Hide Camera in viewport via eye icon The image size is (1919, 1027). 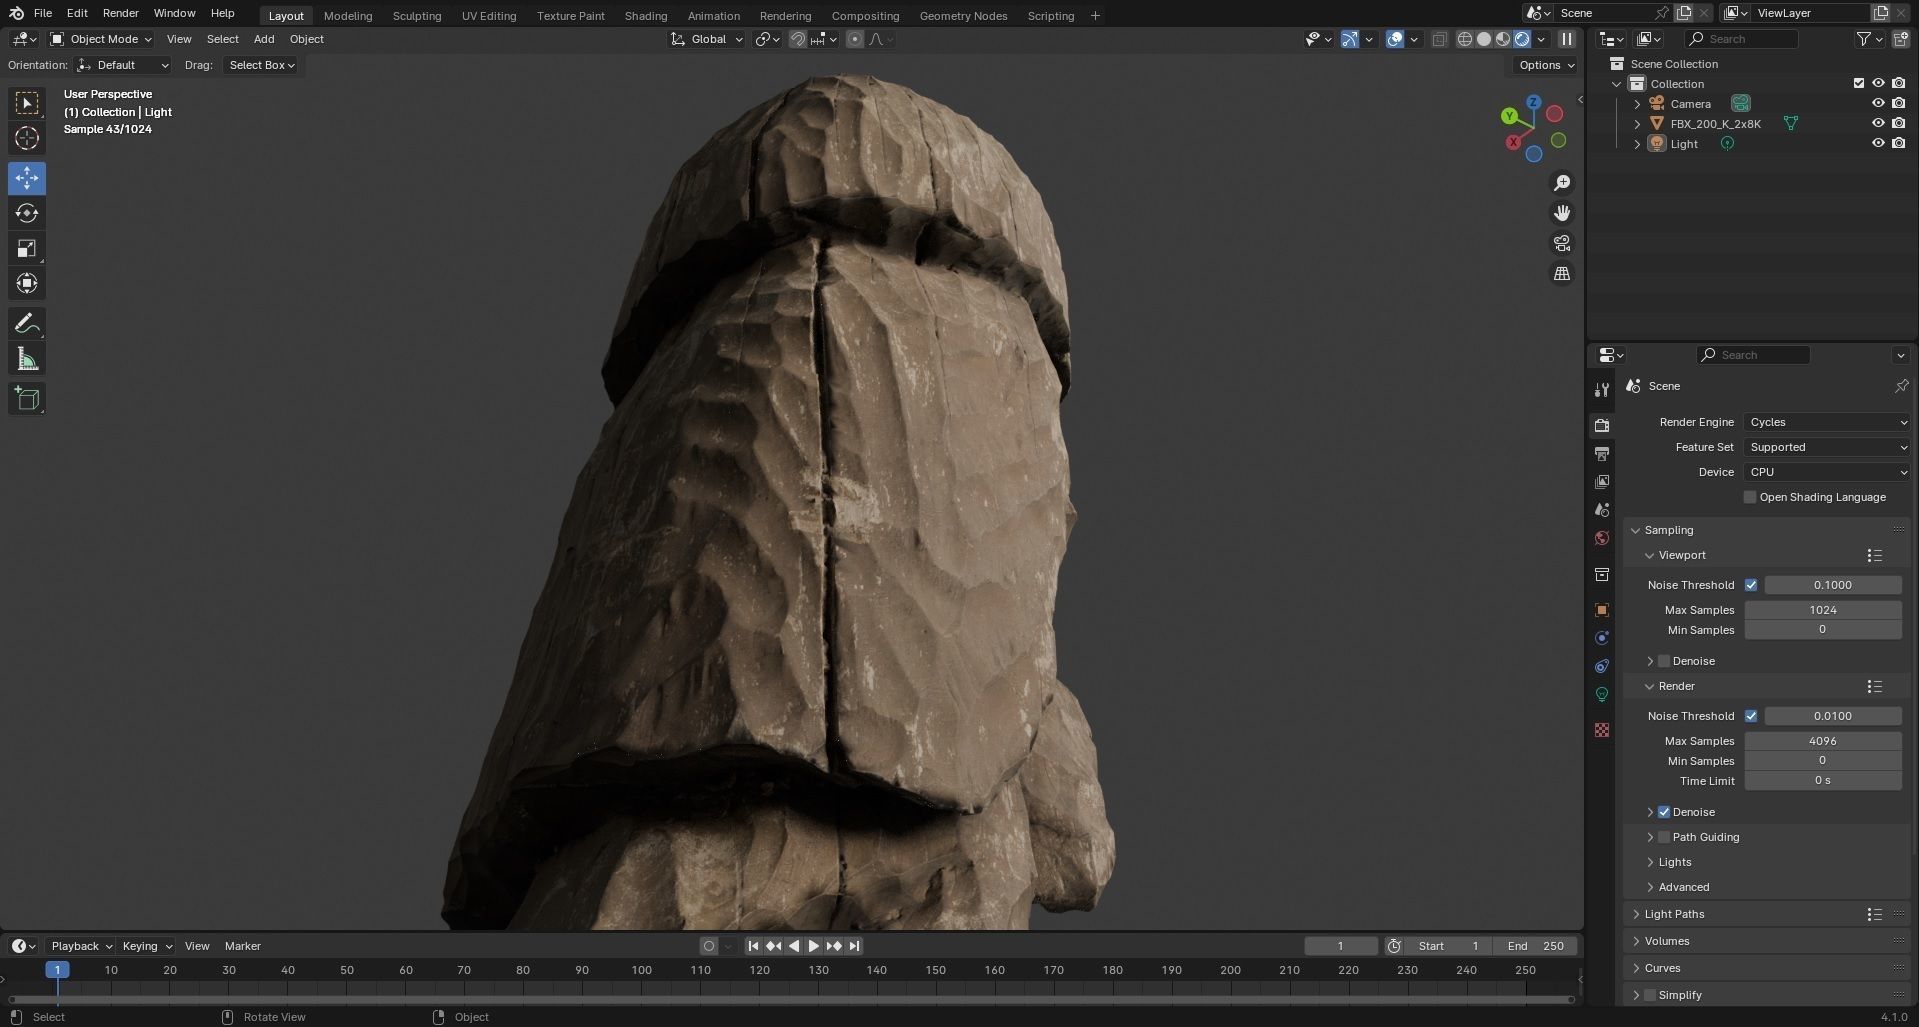(1878, 103)
